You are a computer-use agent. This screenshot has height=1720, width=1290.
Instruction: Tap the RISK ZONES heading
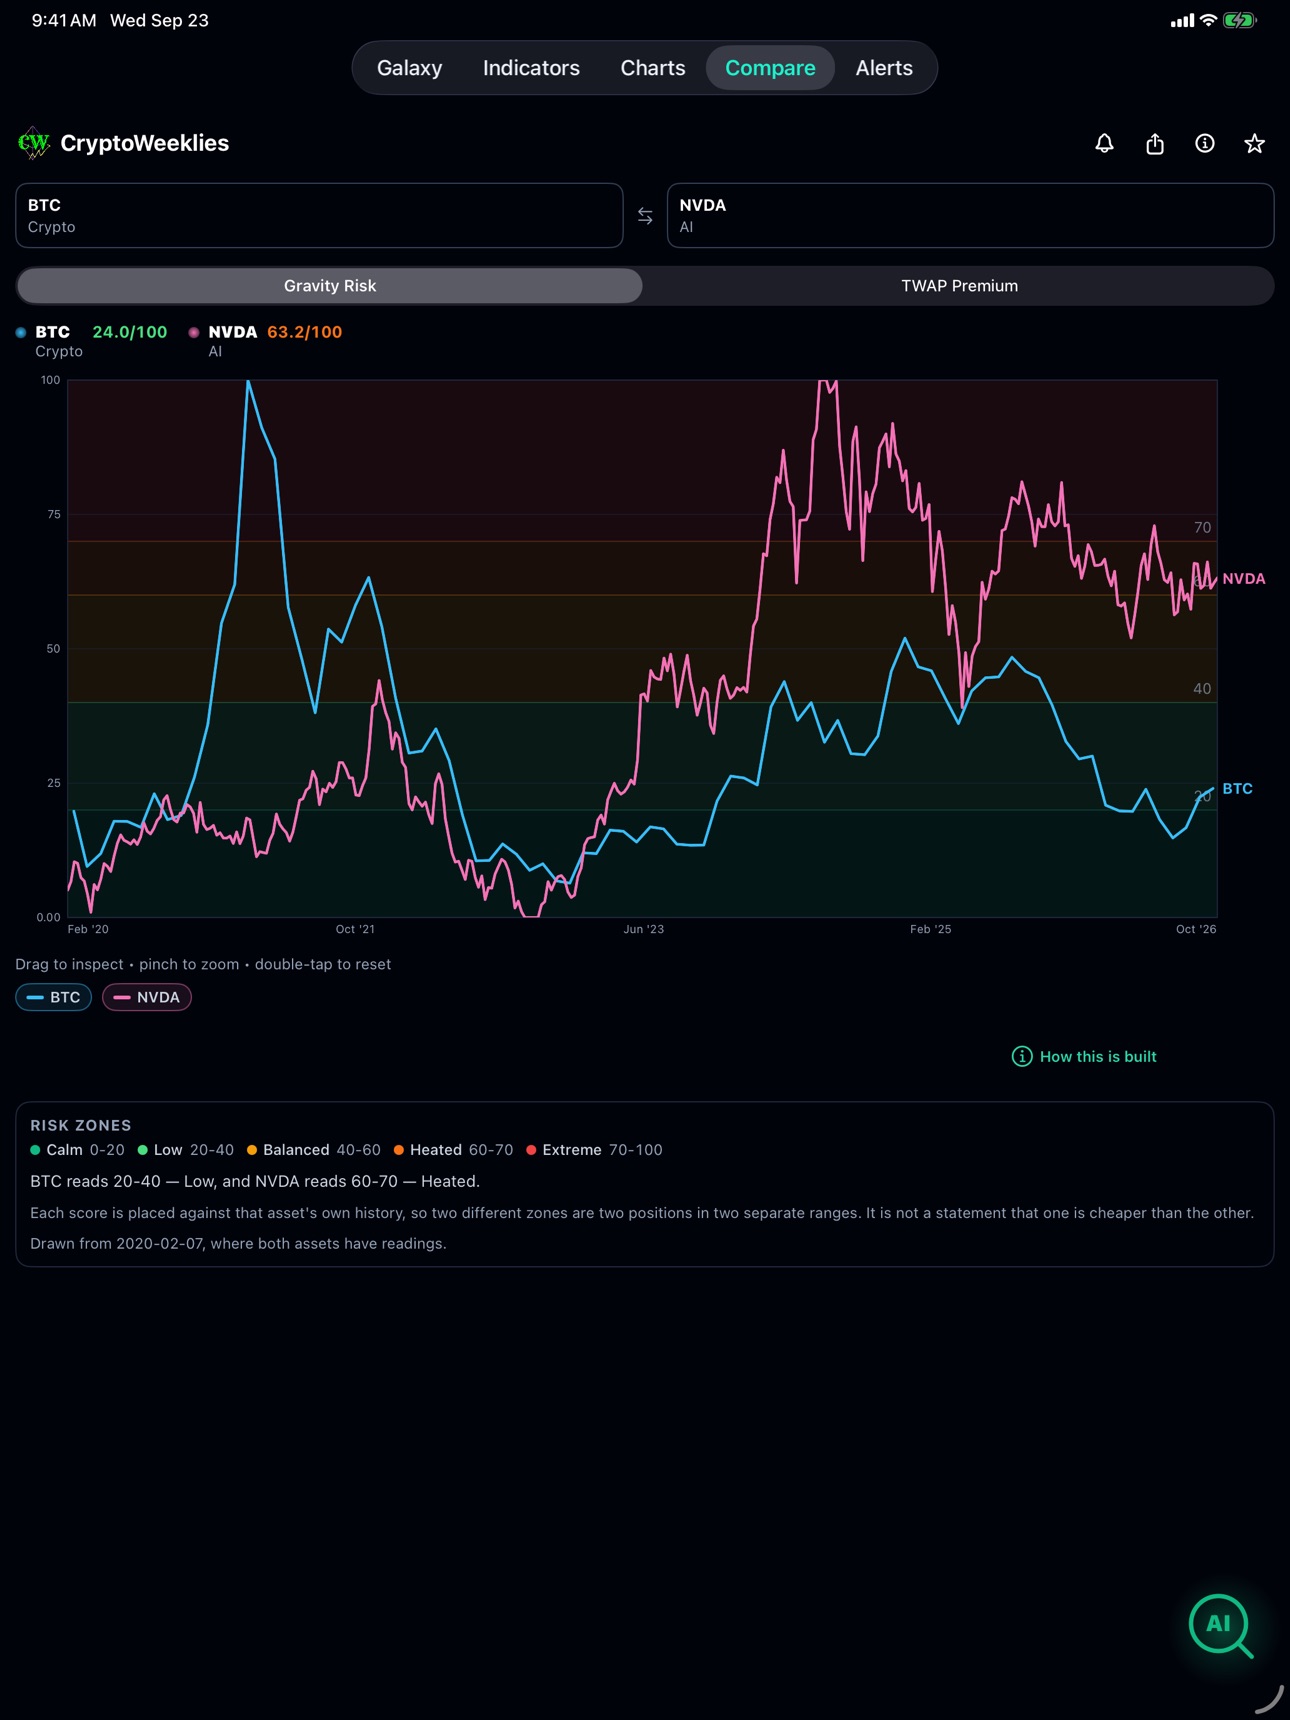click(81, 1126)
